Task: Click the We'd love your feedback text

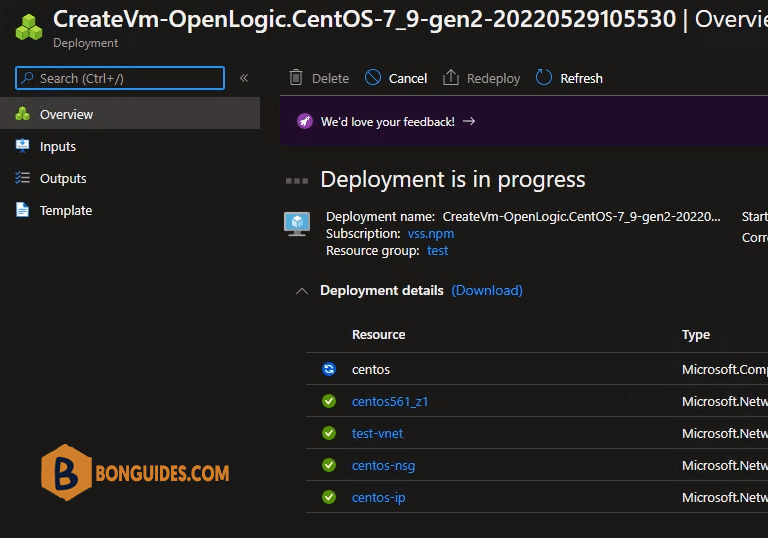Action: (x=387, y=122)
